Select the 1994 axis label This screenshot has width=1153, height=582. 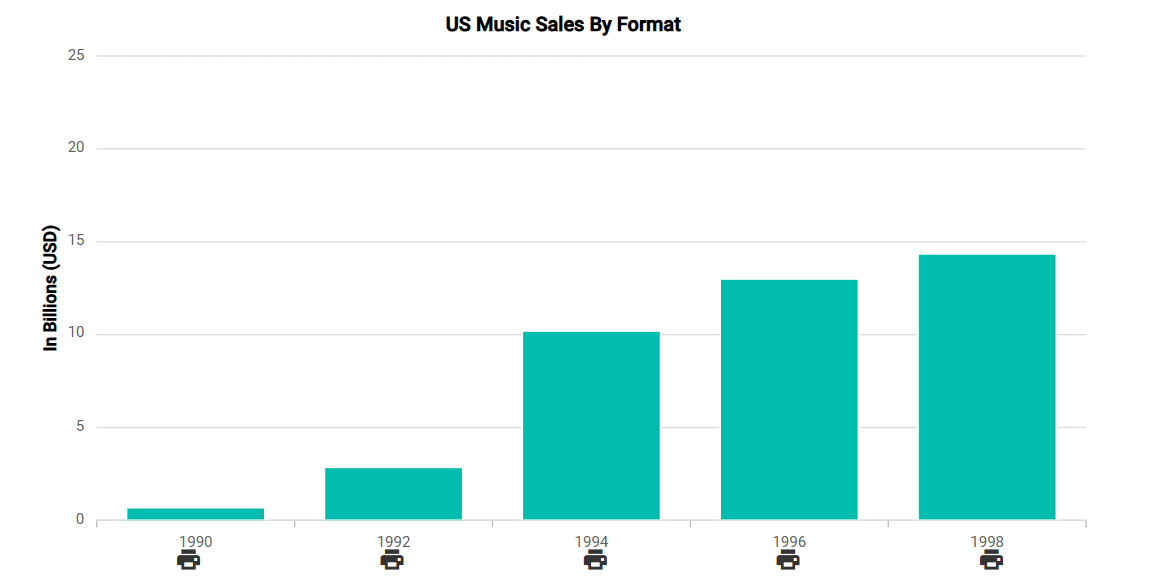591,541
